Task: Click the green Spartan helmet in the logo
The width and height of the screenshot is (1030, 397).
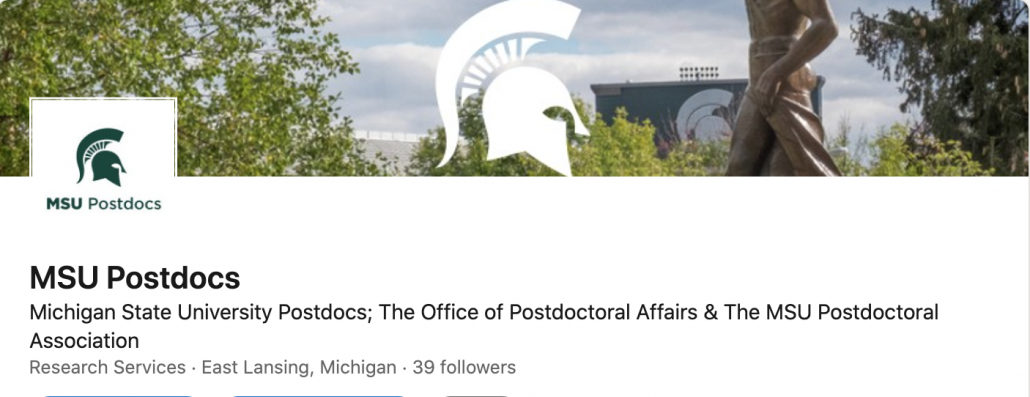Action: 101,156
